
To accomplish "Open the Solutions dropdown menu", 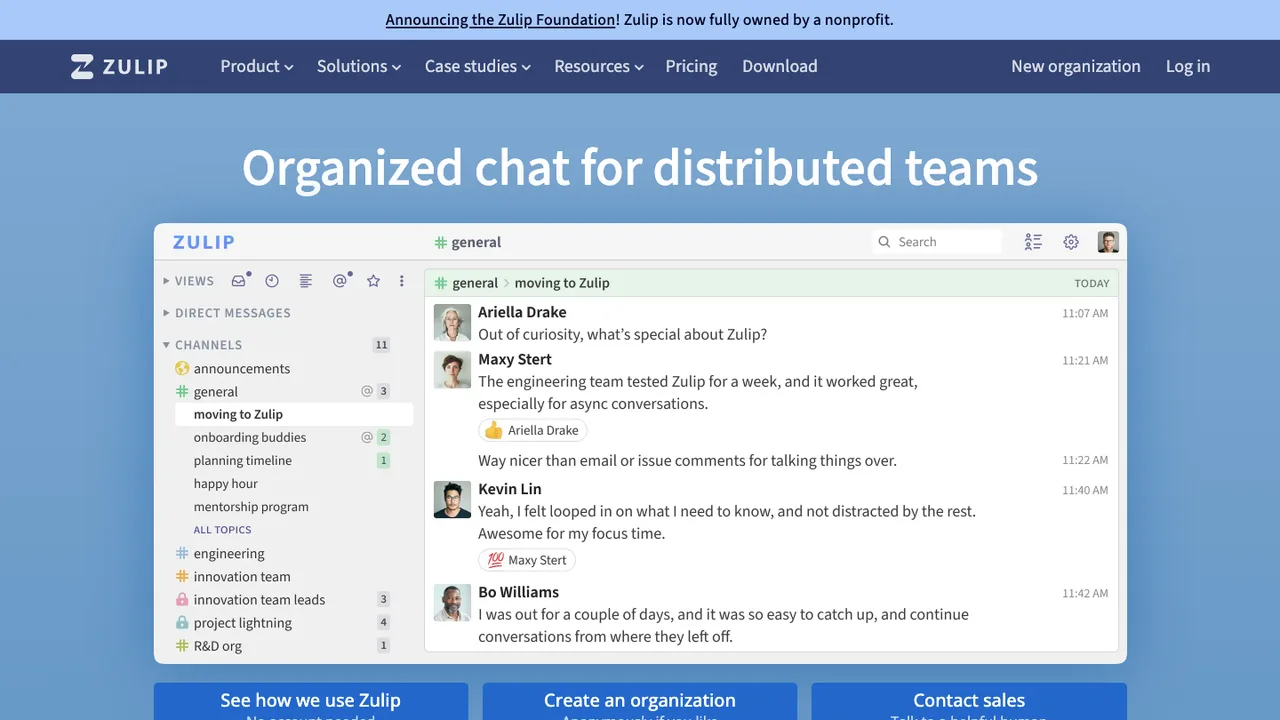I will click(359, 66).
